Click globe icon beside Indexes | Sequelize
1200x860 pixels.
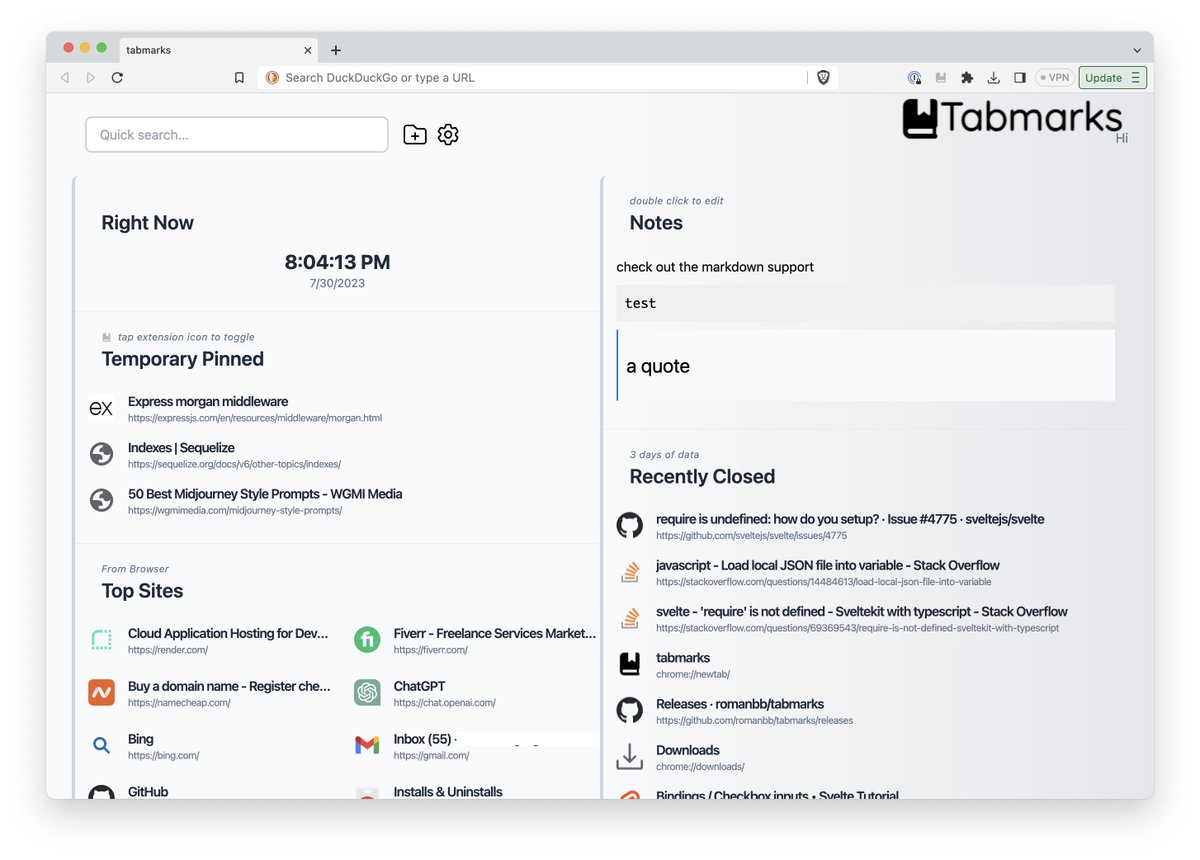[101, 455]
